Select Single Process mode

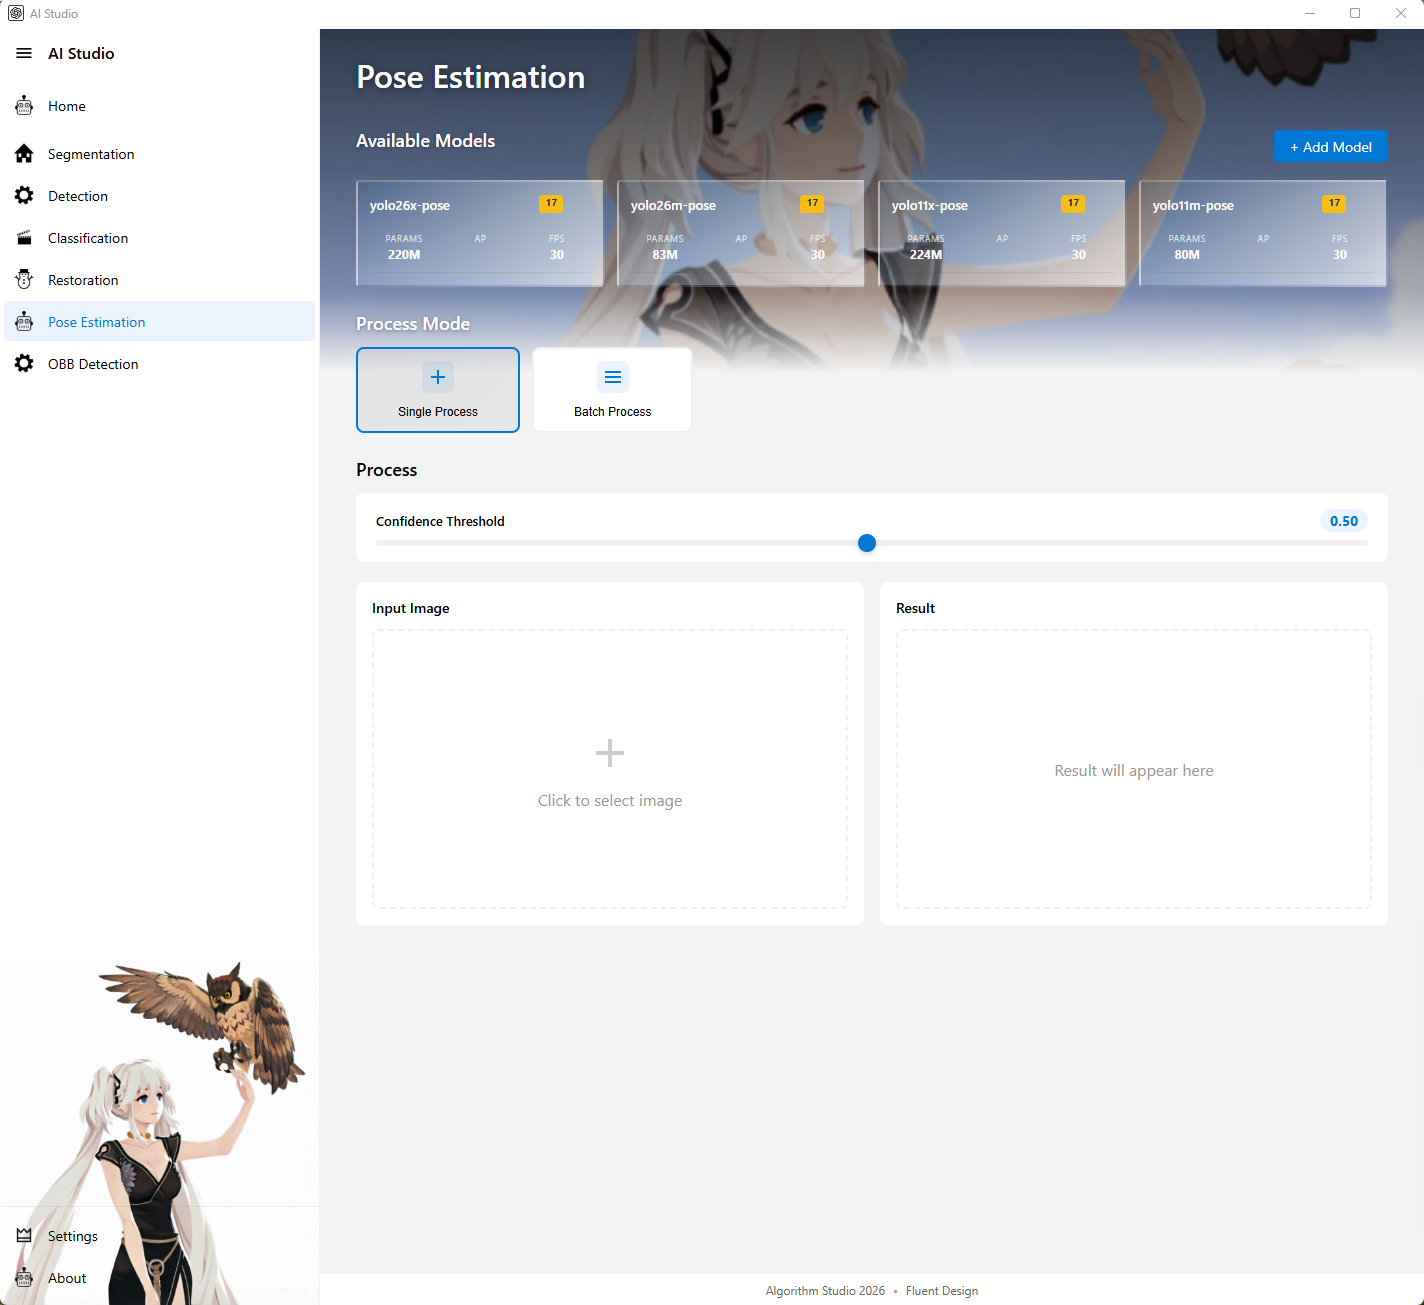(x=438, y=390)
